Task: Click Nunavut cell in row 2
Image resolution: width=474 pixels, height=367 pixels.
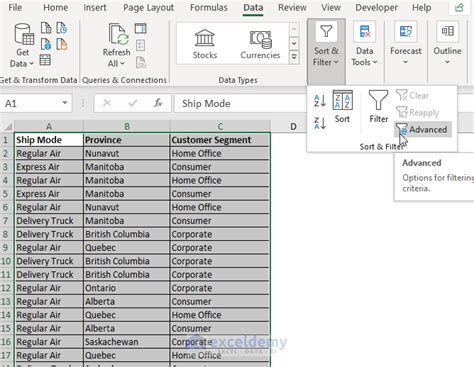Action: coord(127,153)
